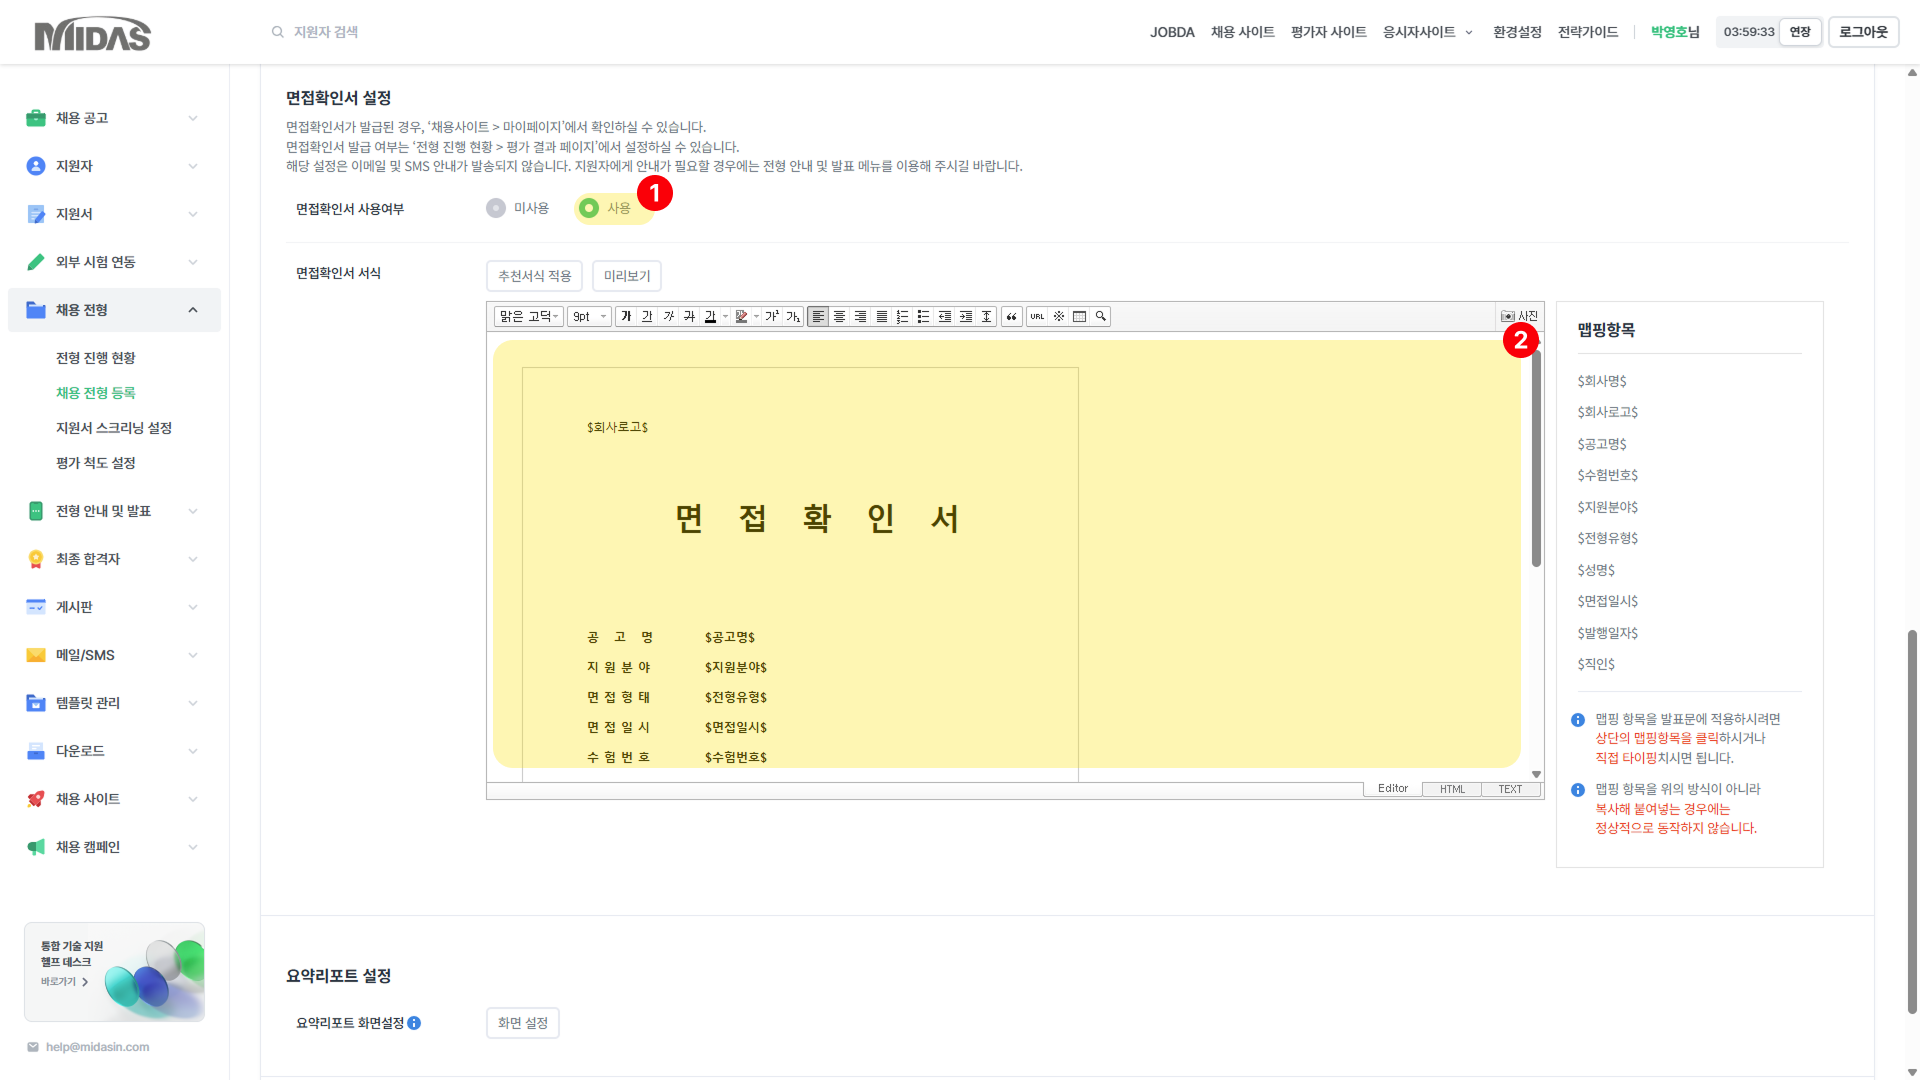This screenshot has width=1920, height=1080.
Task: Open the insert table tool
Action: point(1079,317)
